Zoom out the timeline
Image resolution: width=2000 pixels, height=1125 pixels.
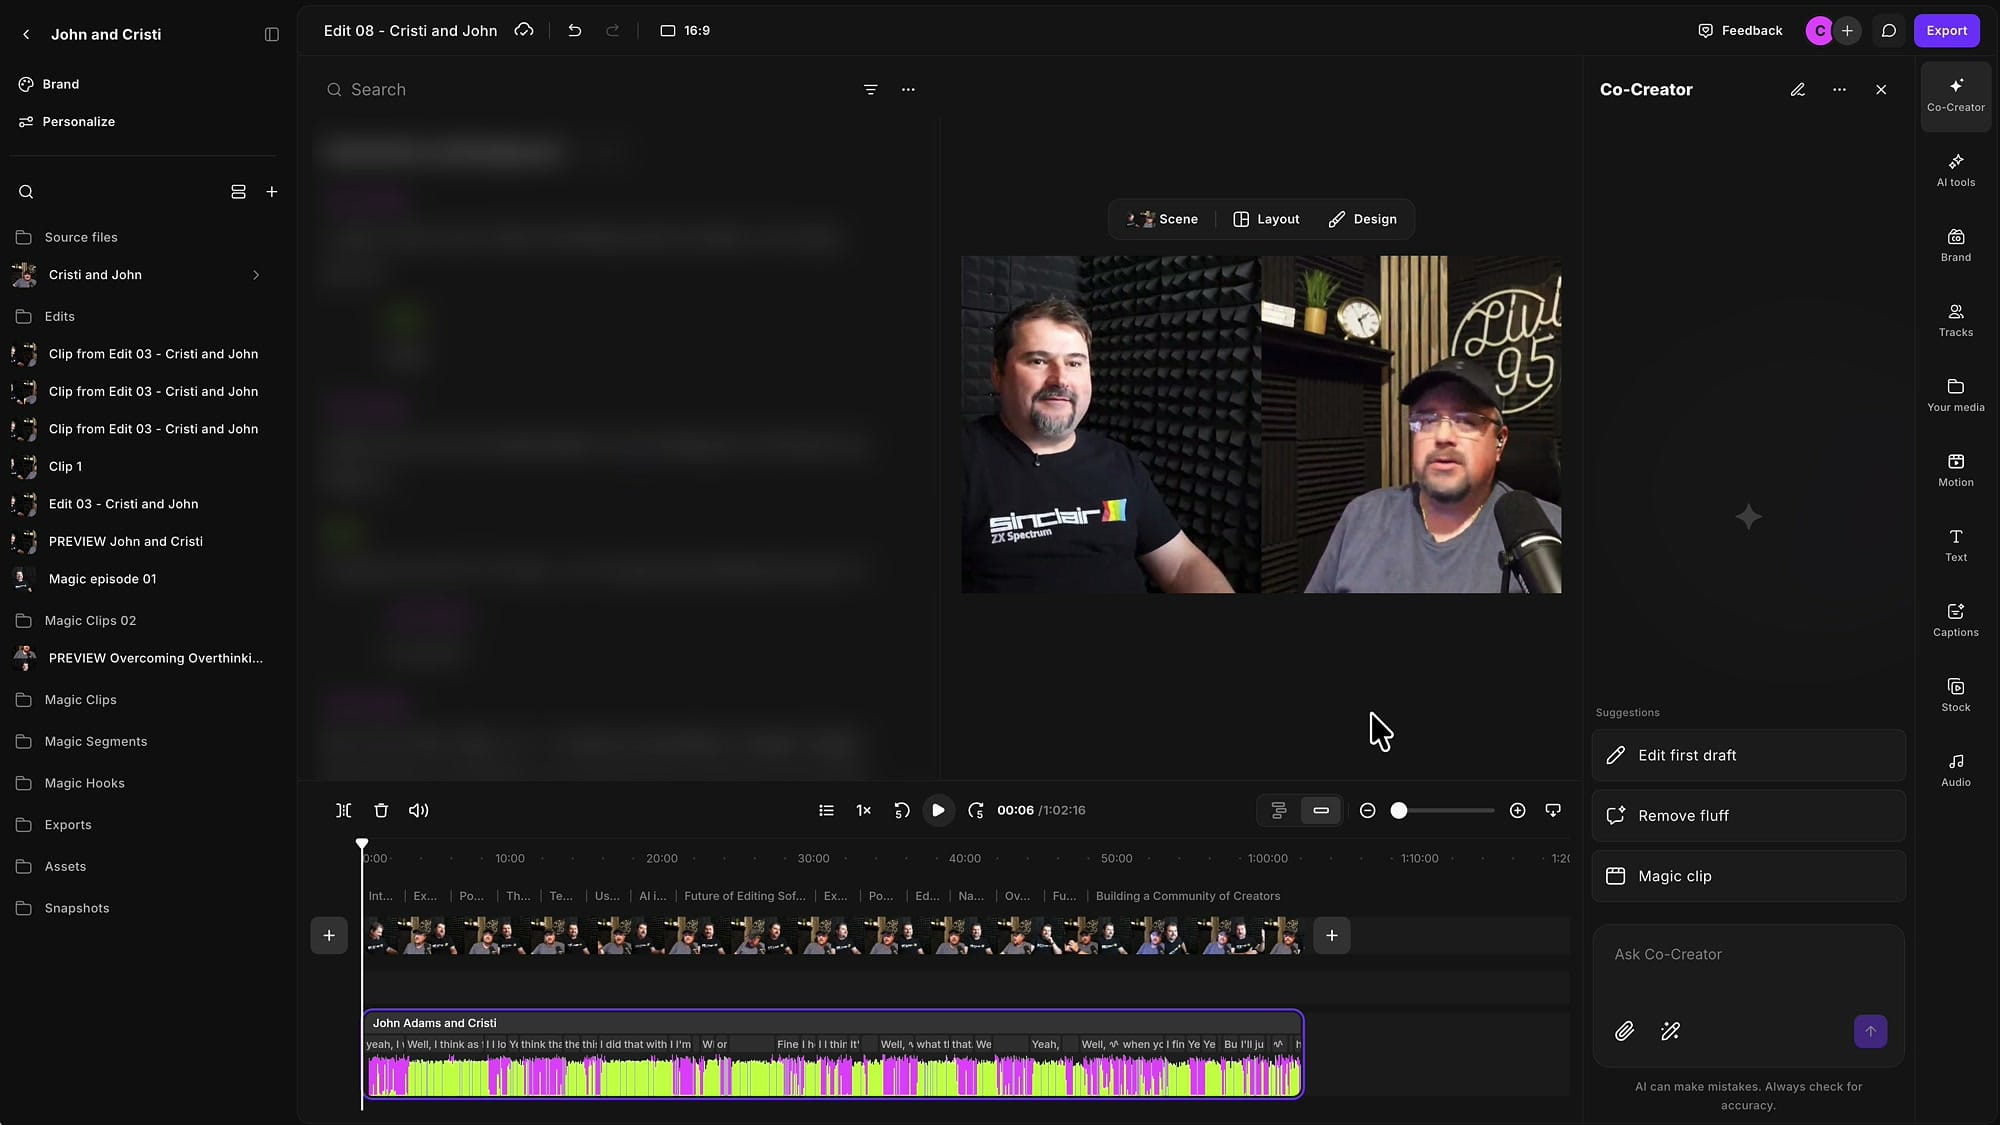1367,811
